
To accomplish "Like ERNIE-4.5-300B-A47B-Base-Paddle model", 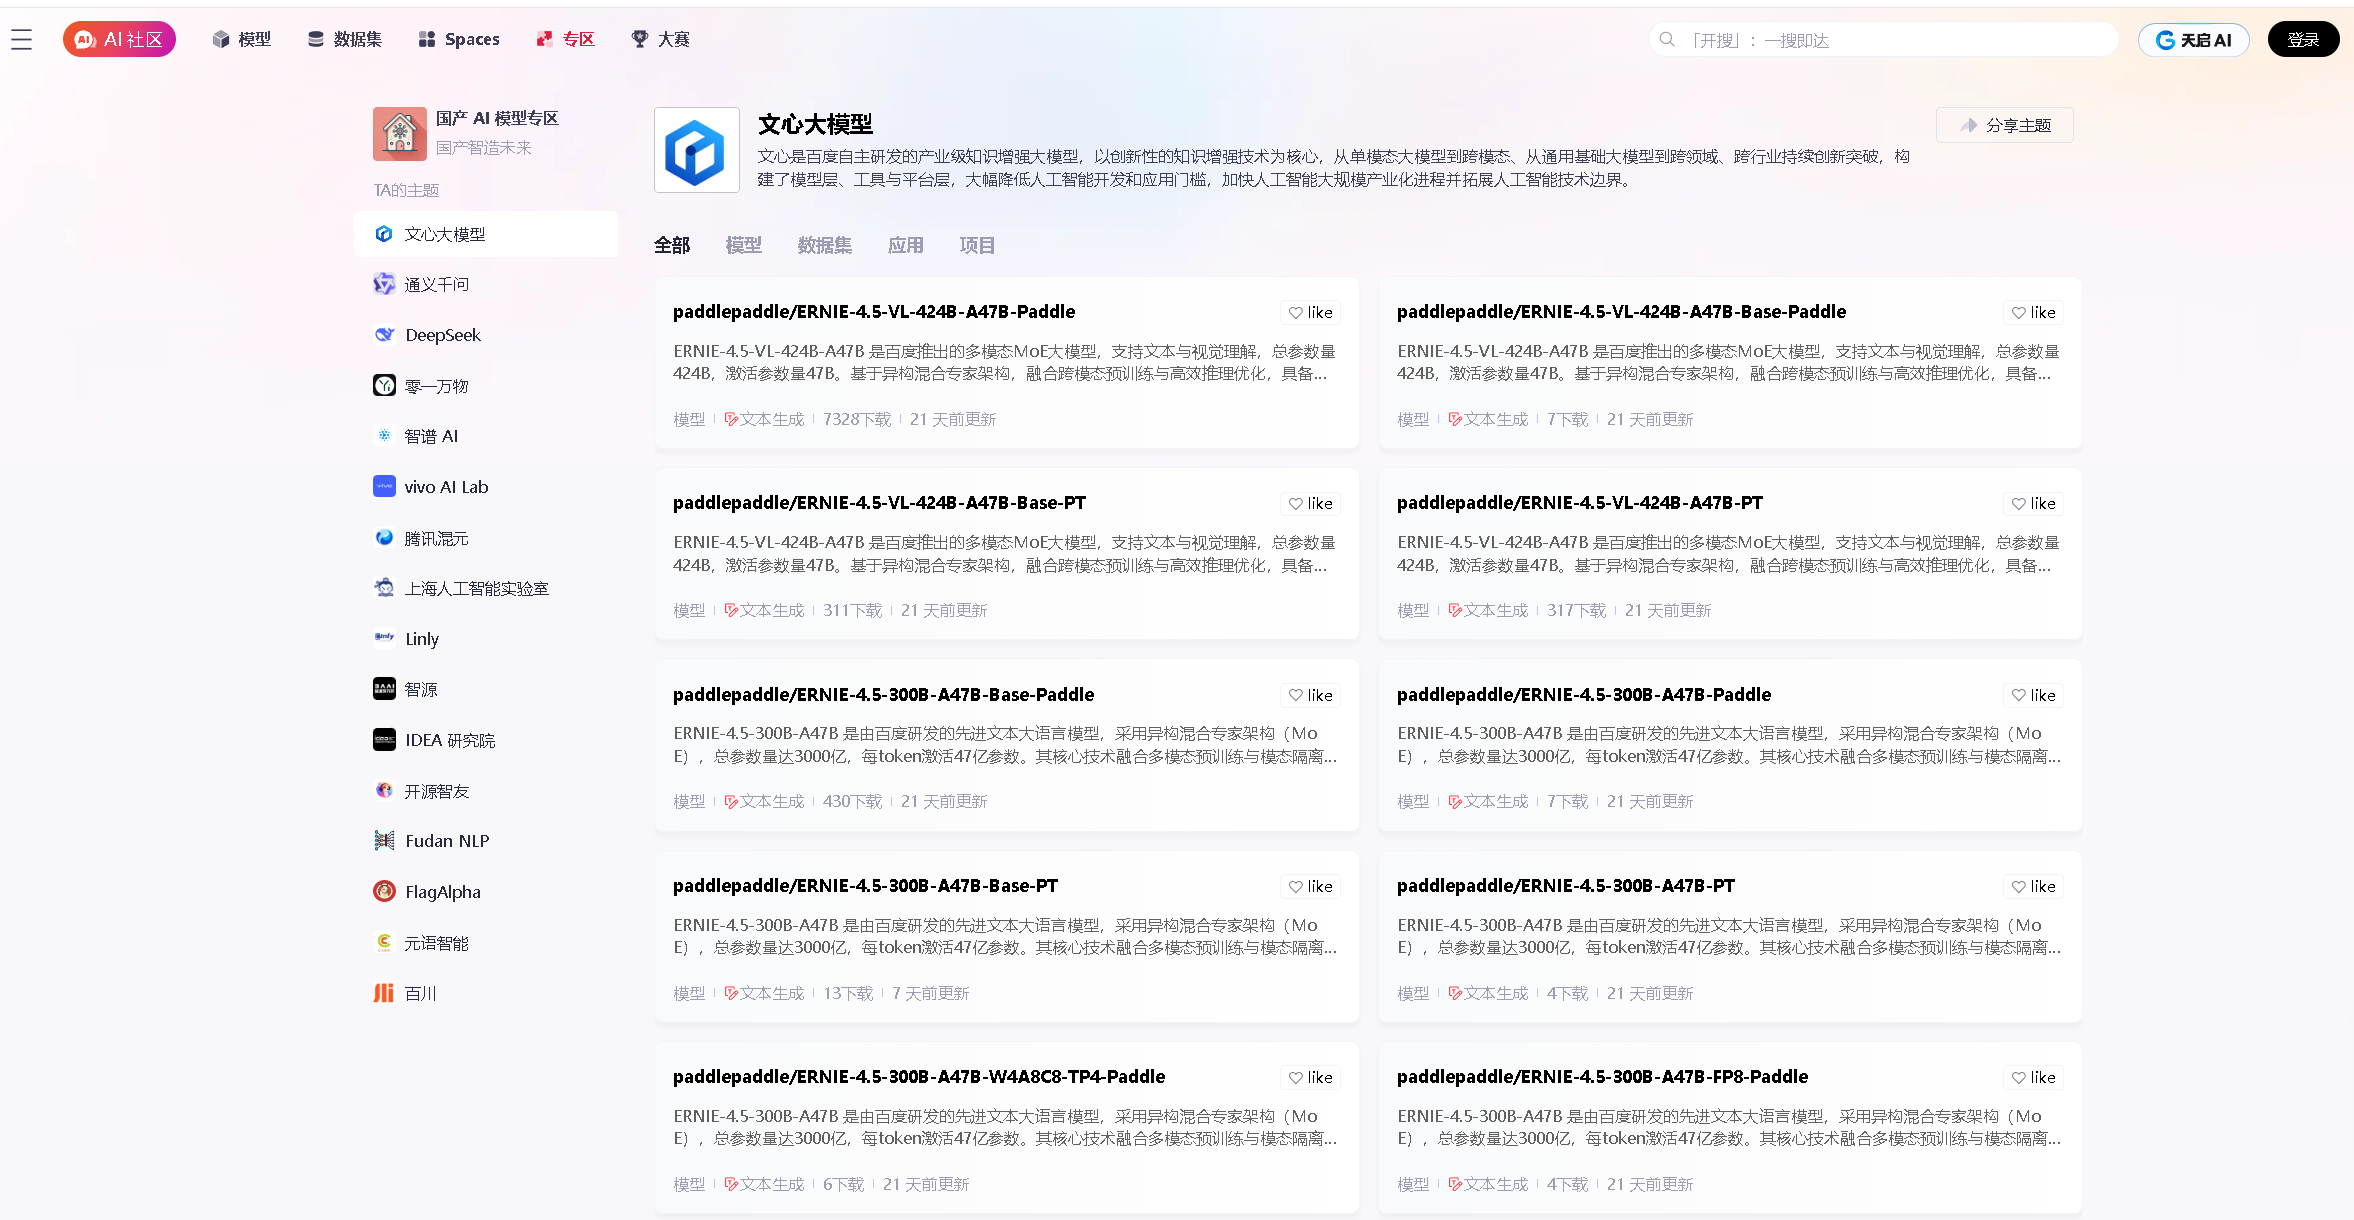I will (x=1310, y=695).
